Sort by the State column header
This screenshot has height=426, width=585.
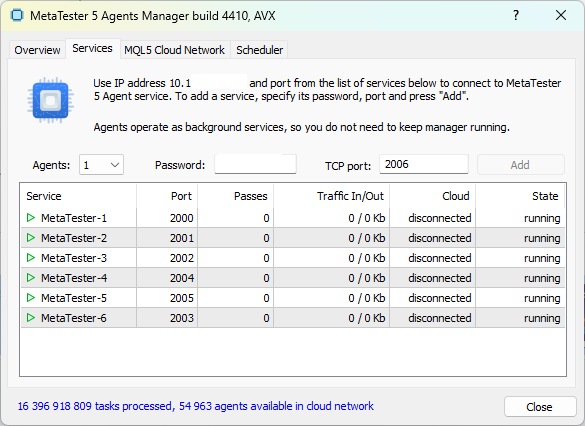coord(520,196)
